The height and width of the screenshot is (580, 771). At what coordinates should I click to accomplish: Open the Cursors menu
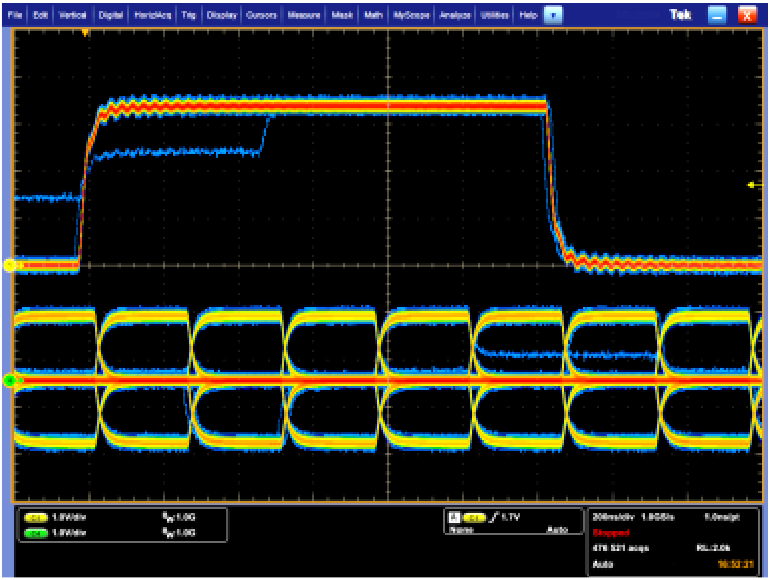coord(261,16)
